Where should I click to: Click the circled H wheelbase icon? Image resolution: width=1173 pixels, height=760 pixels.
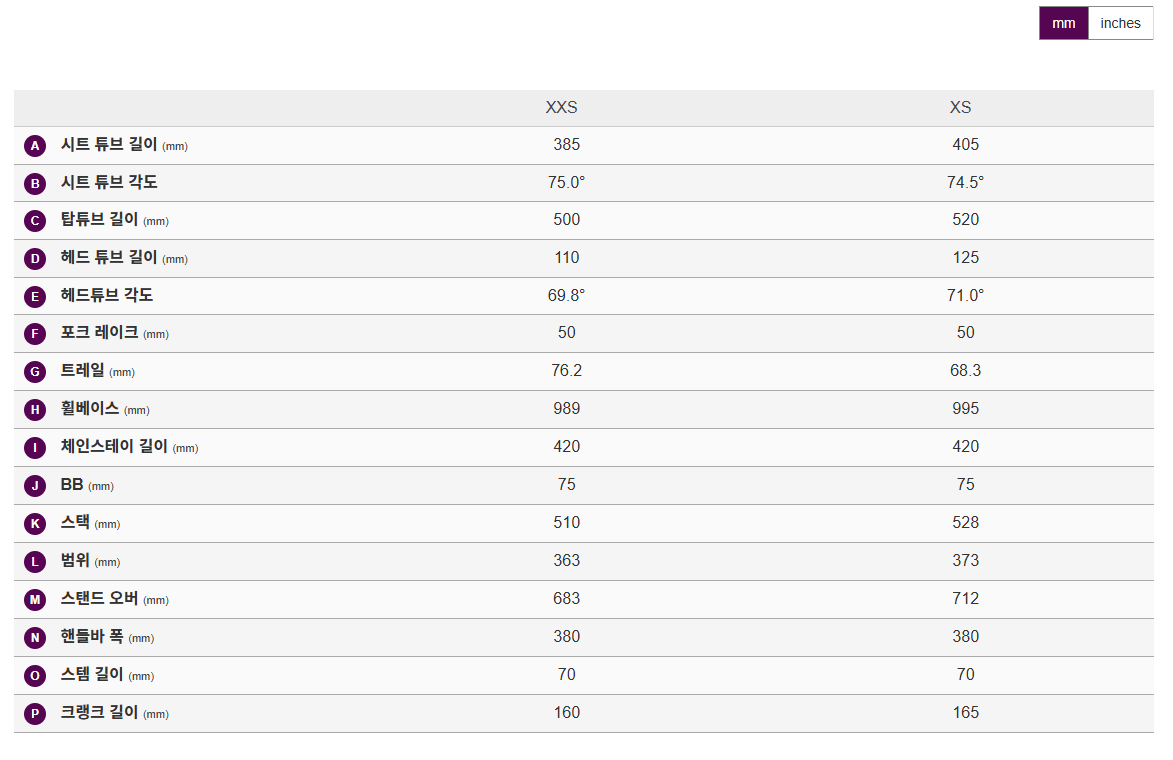point(35,410)
